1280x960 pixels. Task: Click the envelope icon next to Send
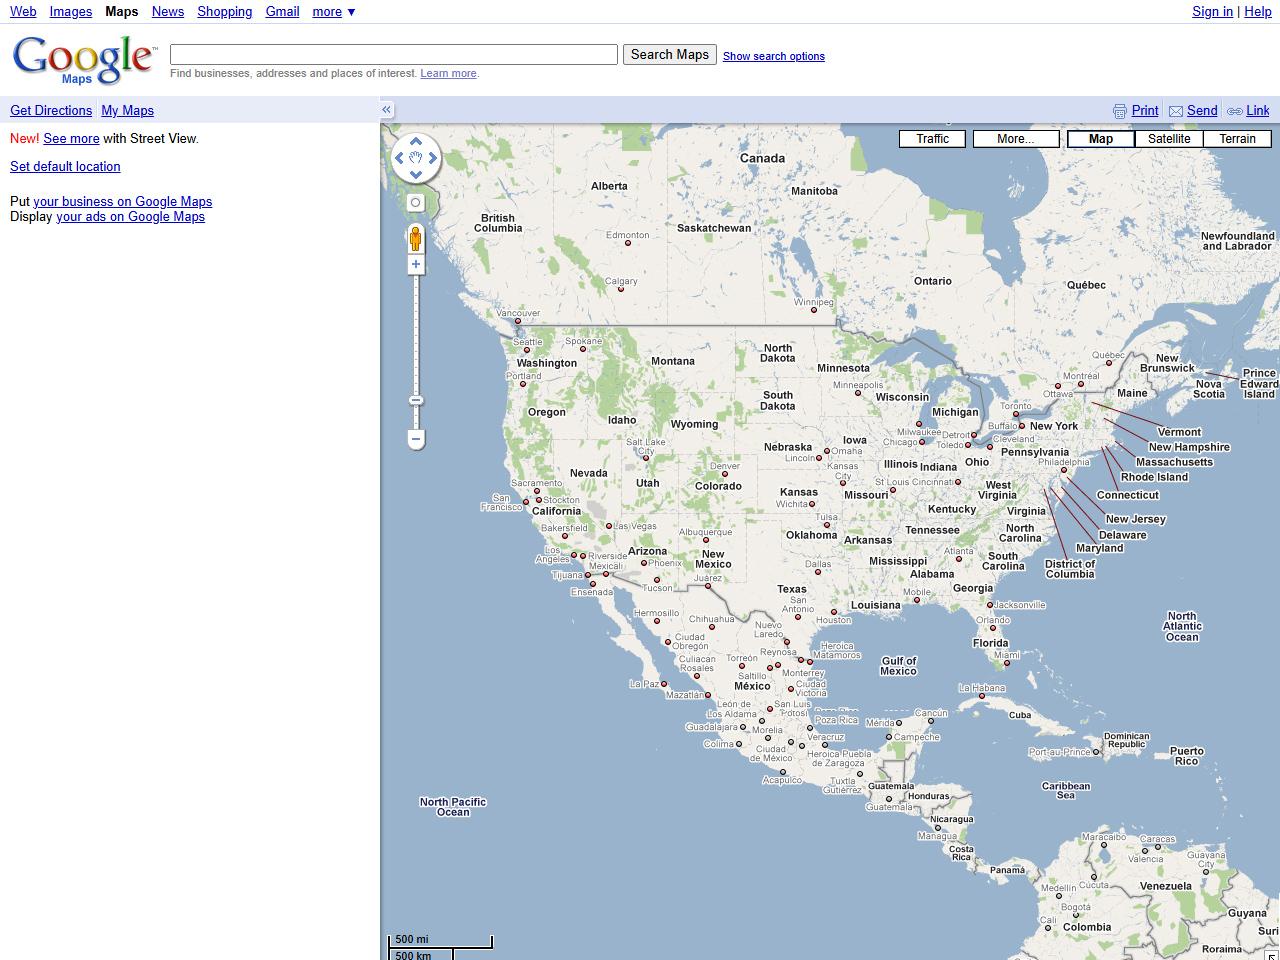coord(1177,111)
